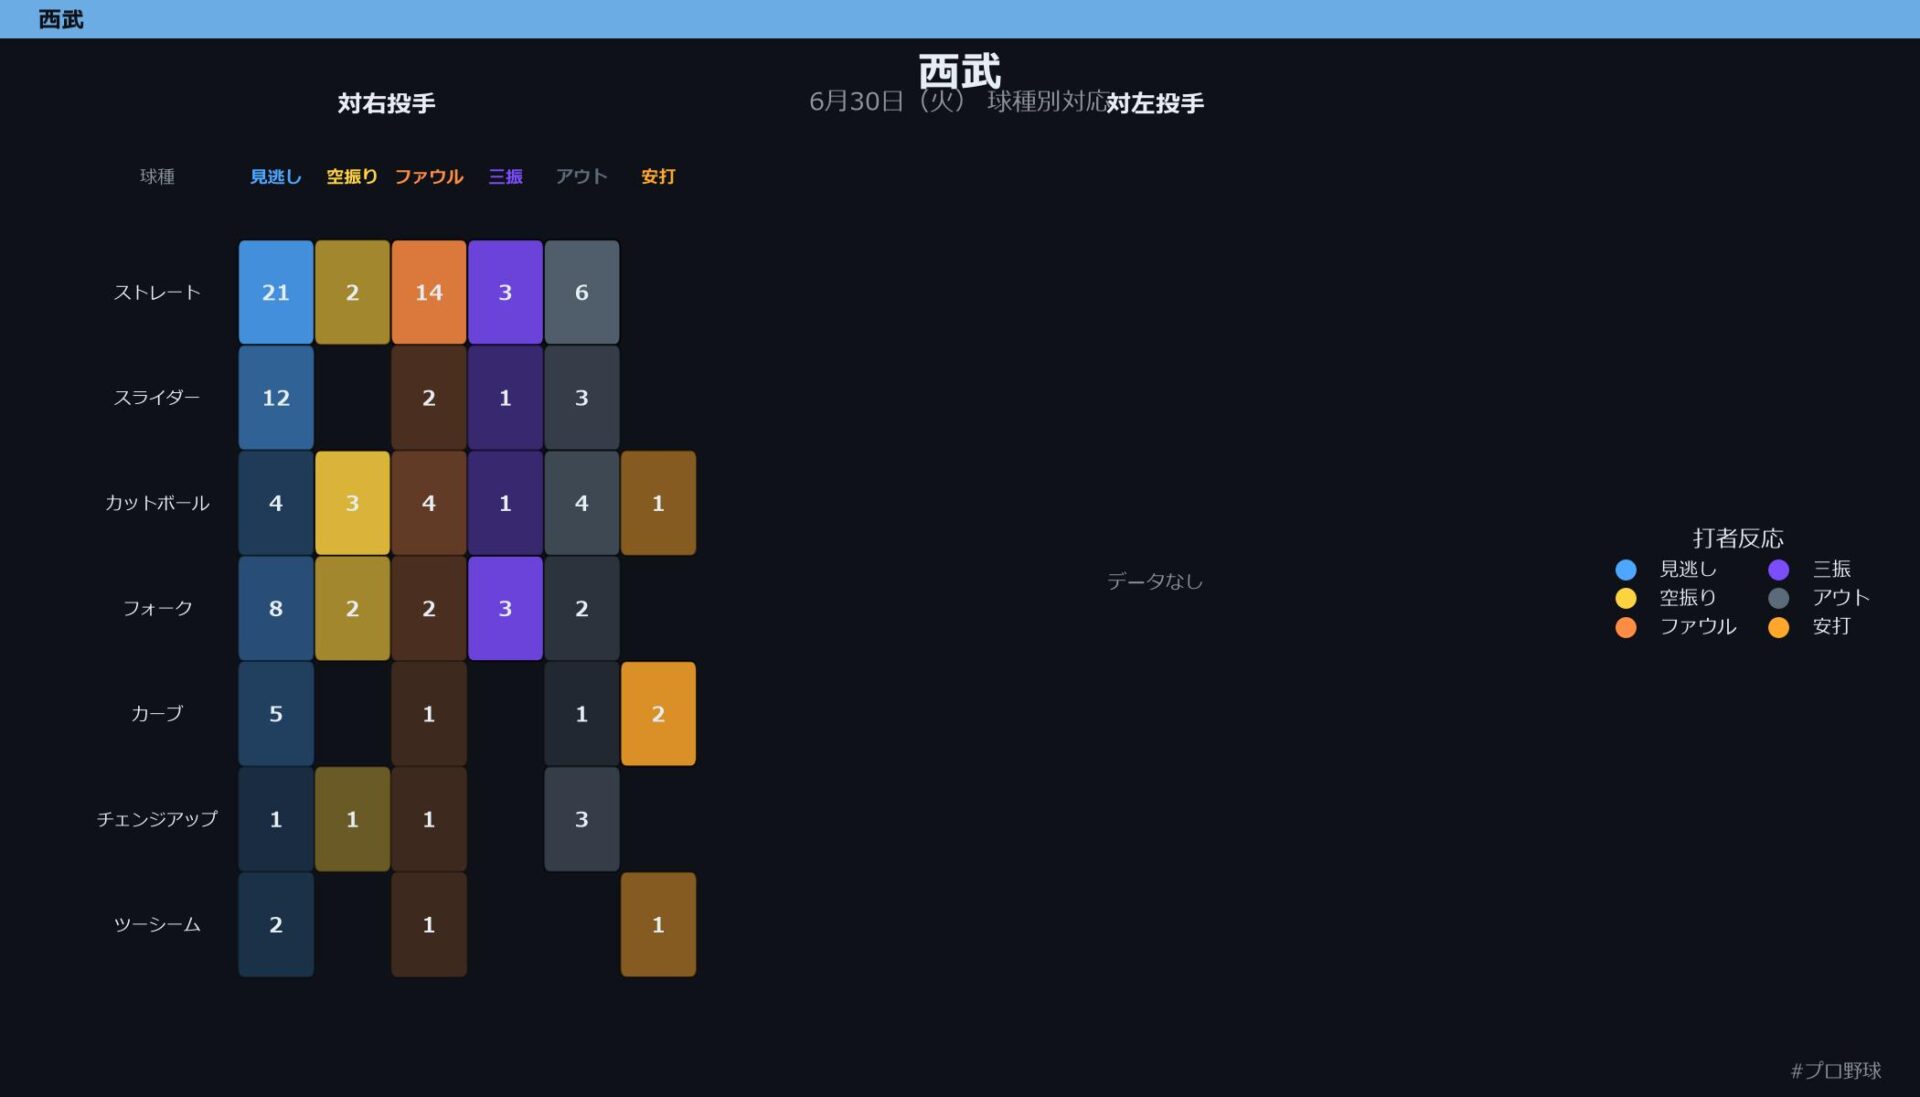Select the 6月30日（火） date subtitle
The image size is (1920, 1097).
coord(887,101)
